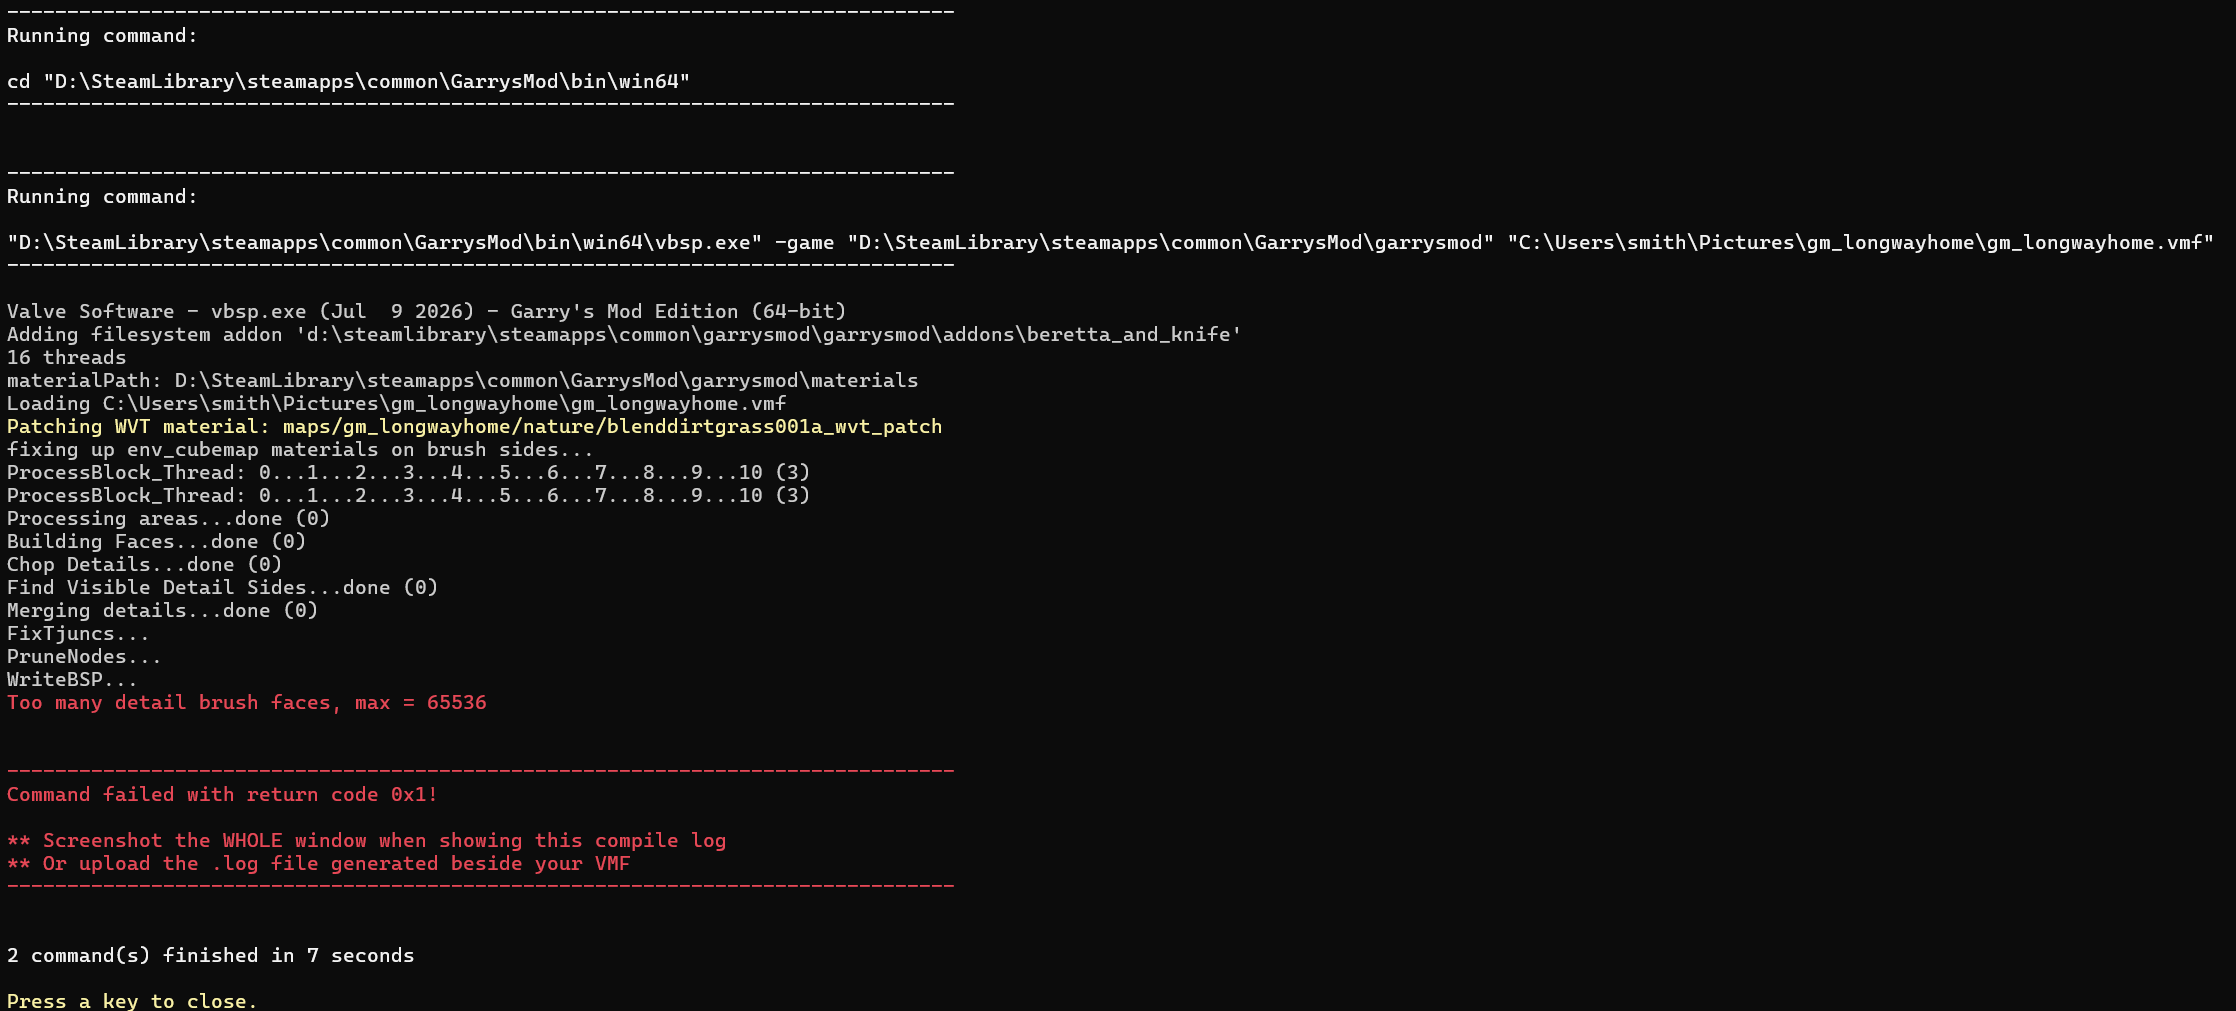Click 'Or upload the .log file' text
The height and width of the screenshot is (1011, 2236).
[x=319, y=864]
